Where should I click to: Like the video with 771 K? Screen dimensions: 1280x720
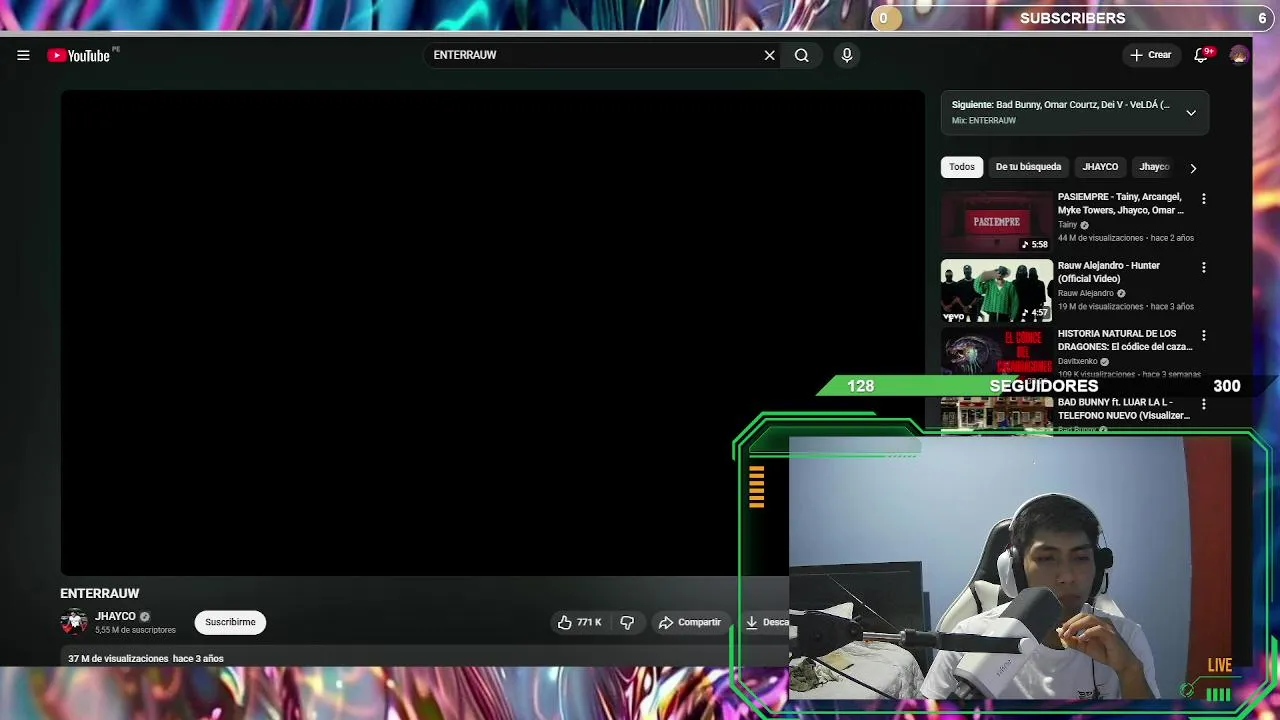(x=580, y=622)
